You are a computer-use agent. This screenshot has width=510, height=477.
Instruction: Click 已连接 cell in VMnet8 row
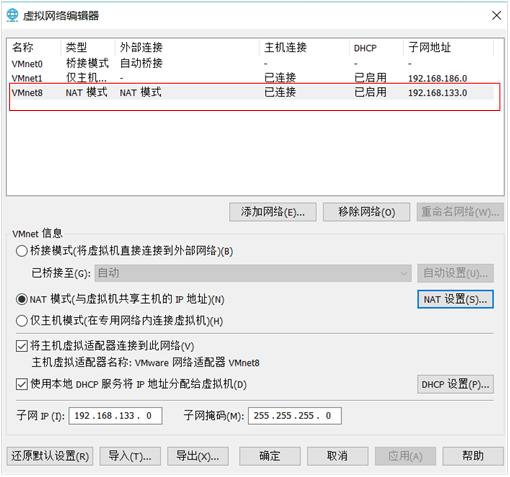coord(280,92)
